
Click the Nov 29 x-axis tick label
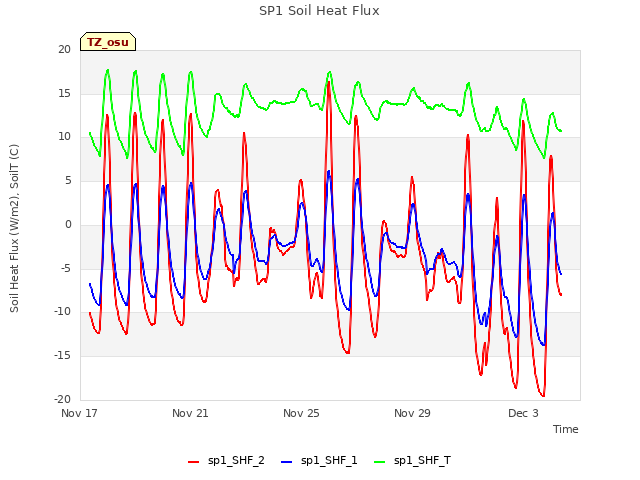412,413
